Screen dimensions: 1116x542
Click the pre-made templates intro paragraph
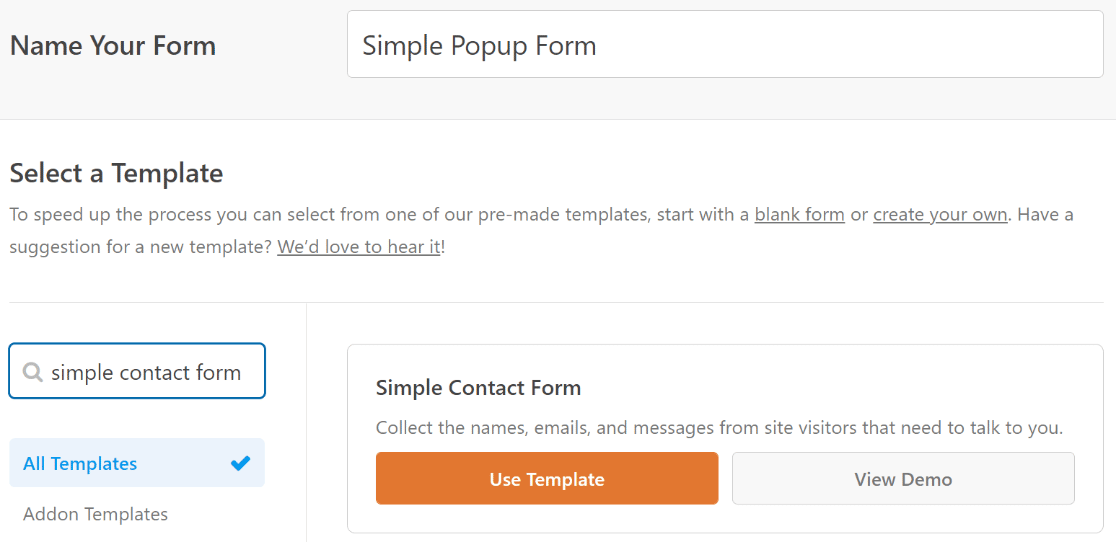click(542, 230)
